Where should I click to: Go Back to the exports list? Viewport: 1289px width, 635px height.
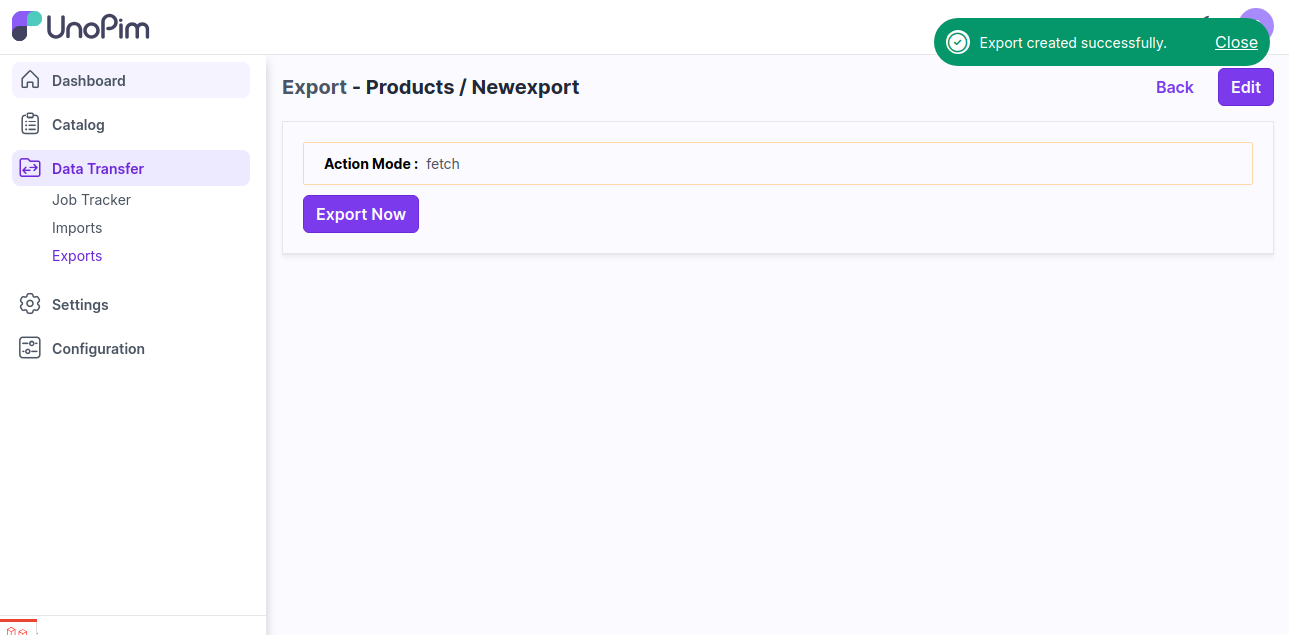tap(1174, 87)
